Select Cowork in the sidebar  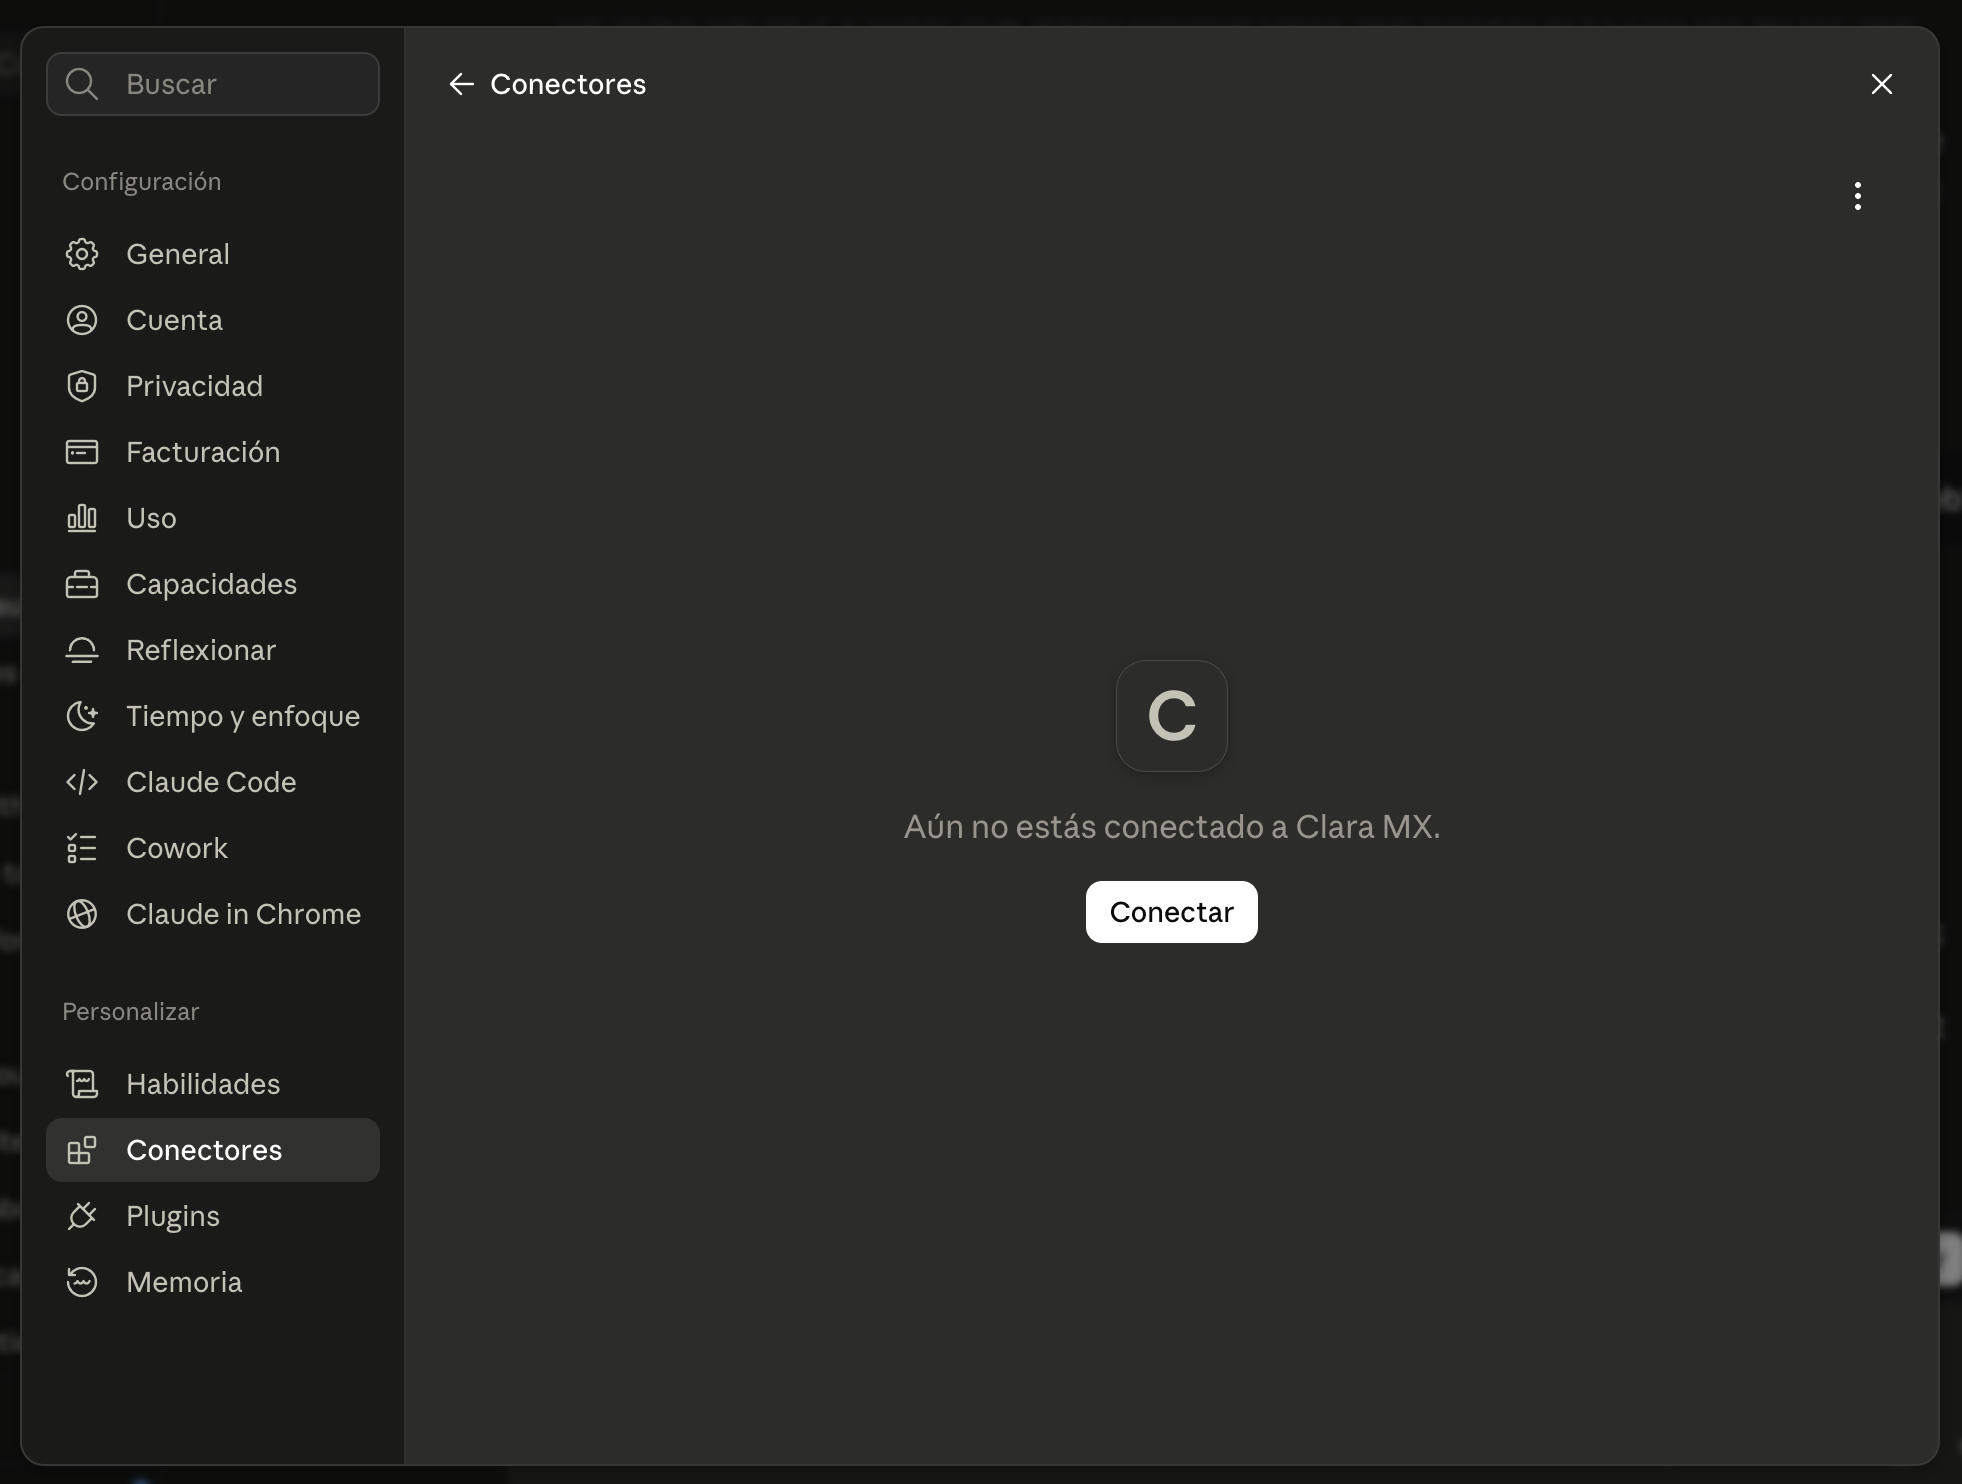coord(213,848)
